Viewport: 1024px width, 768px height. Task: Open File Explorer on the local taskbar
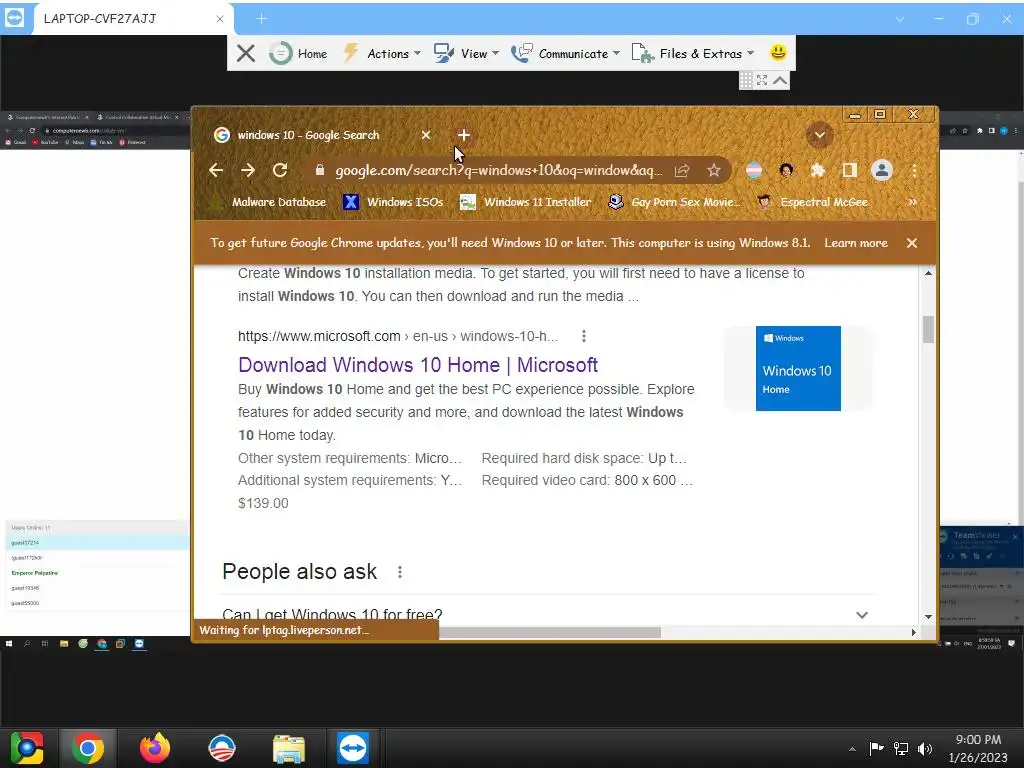289,748
